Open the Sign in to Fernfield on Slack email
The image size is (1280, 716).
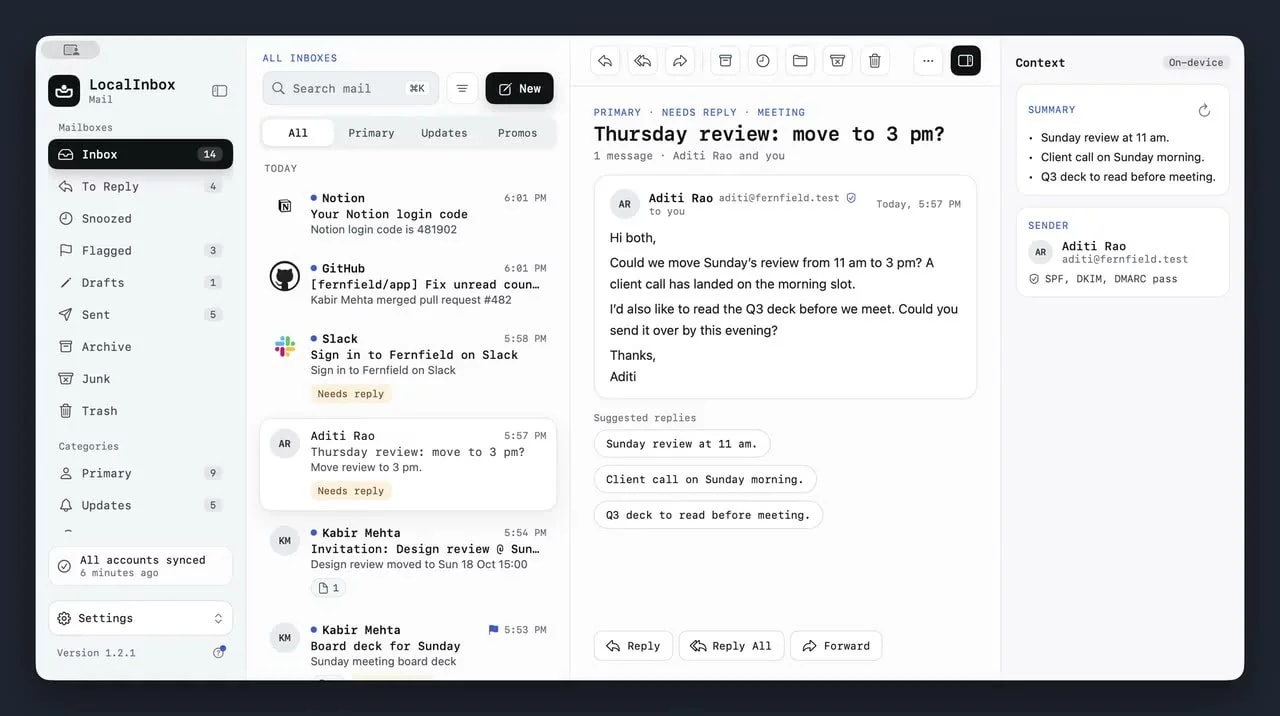[x=408, y=366]
